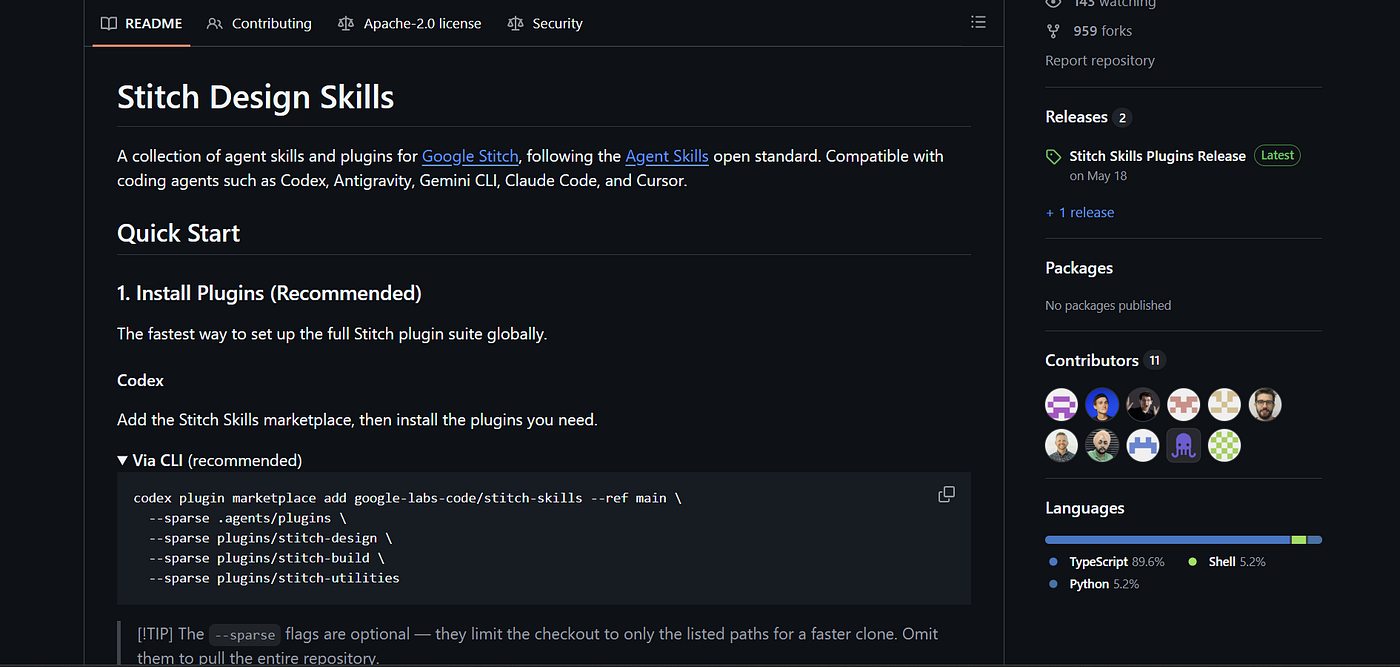
Task: Open the blue-background contributor avatar
Action: [x=1102, y=404]
